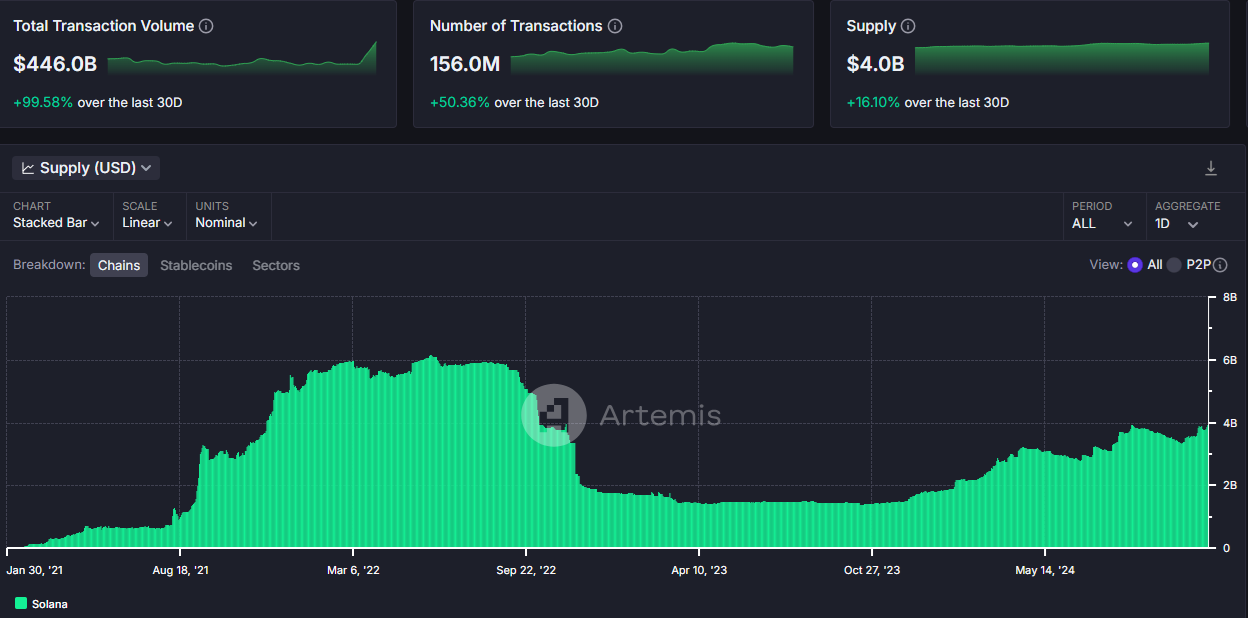This screenshot has width=1248, height=618.
Task: Open the Supply (USD) metric dropdown
Action: click(x=86, y=168)
